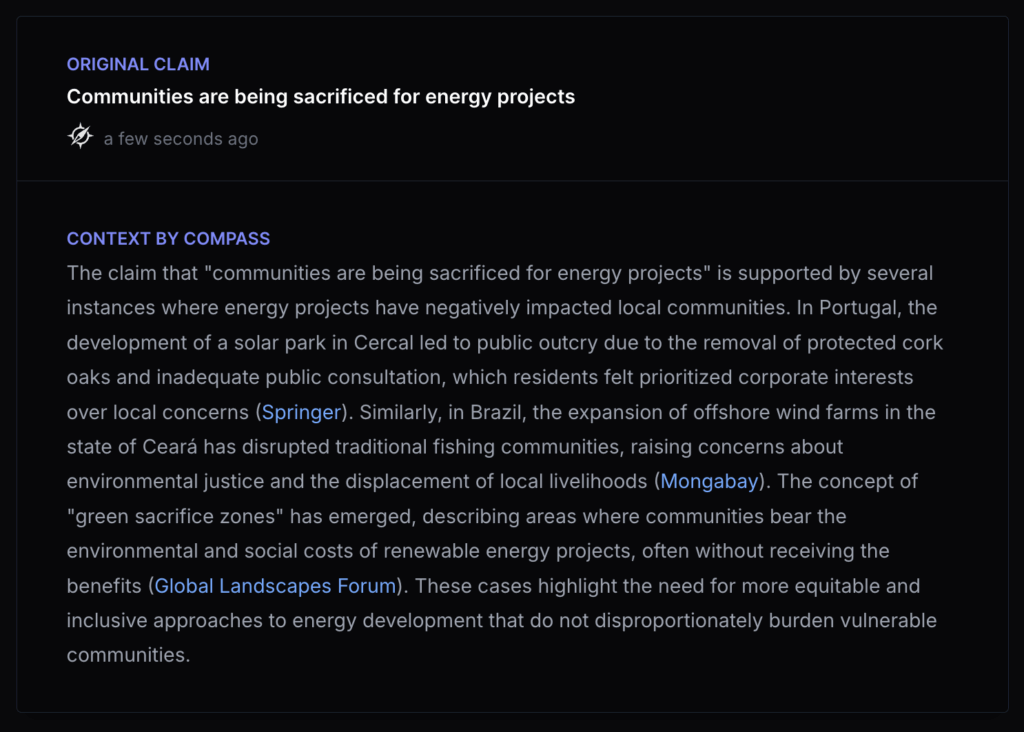Screen dimensions: 1024x732
Task: Click the CONTEXT BY COMPASS heading
Action: pos(168,239)
